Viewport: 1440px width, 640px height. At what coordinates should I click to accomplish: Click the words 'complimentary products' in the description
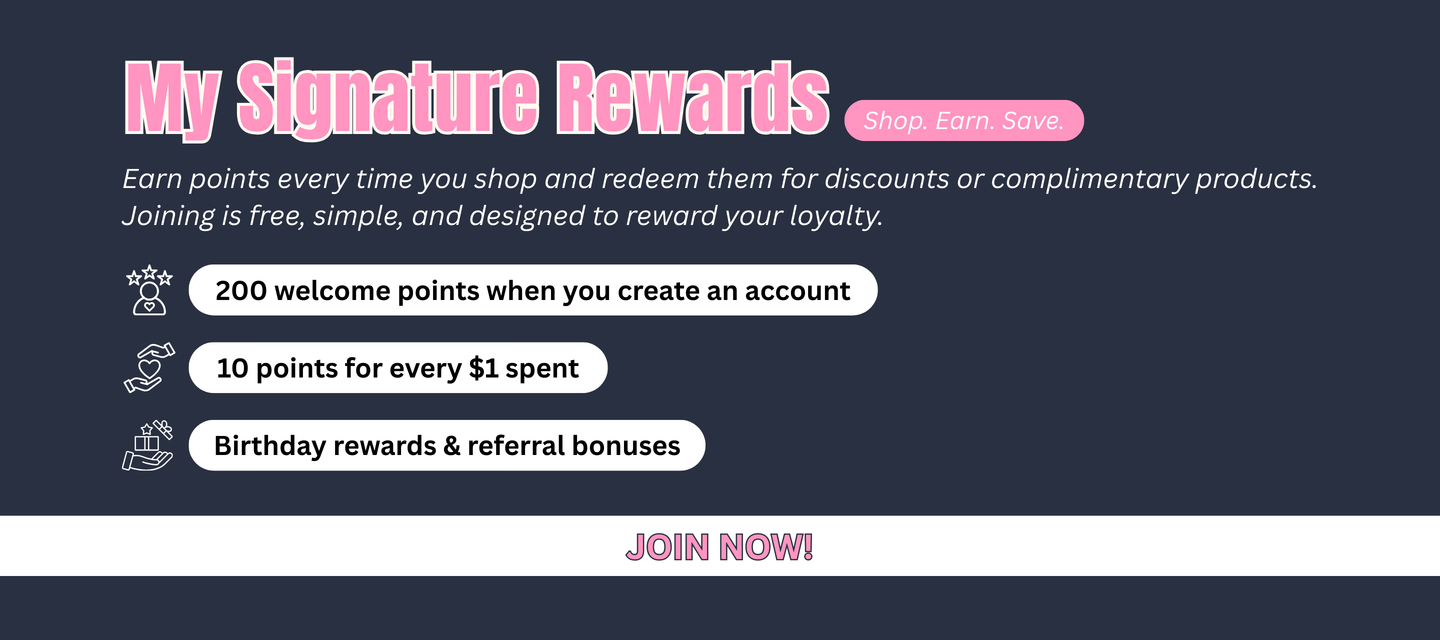(x=1152, y=180)
